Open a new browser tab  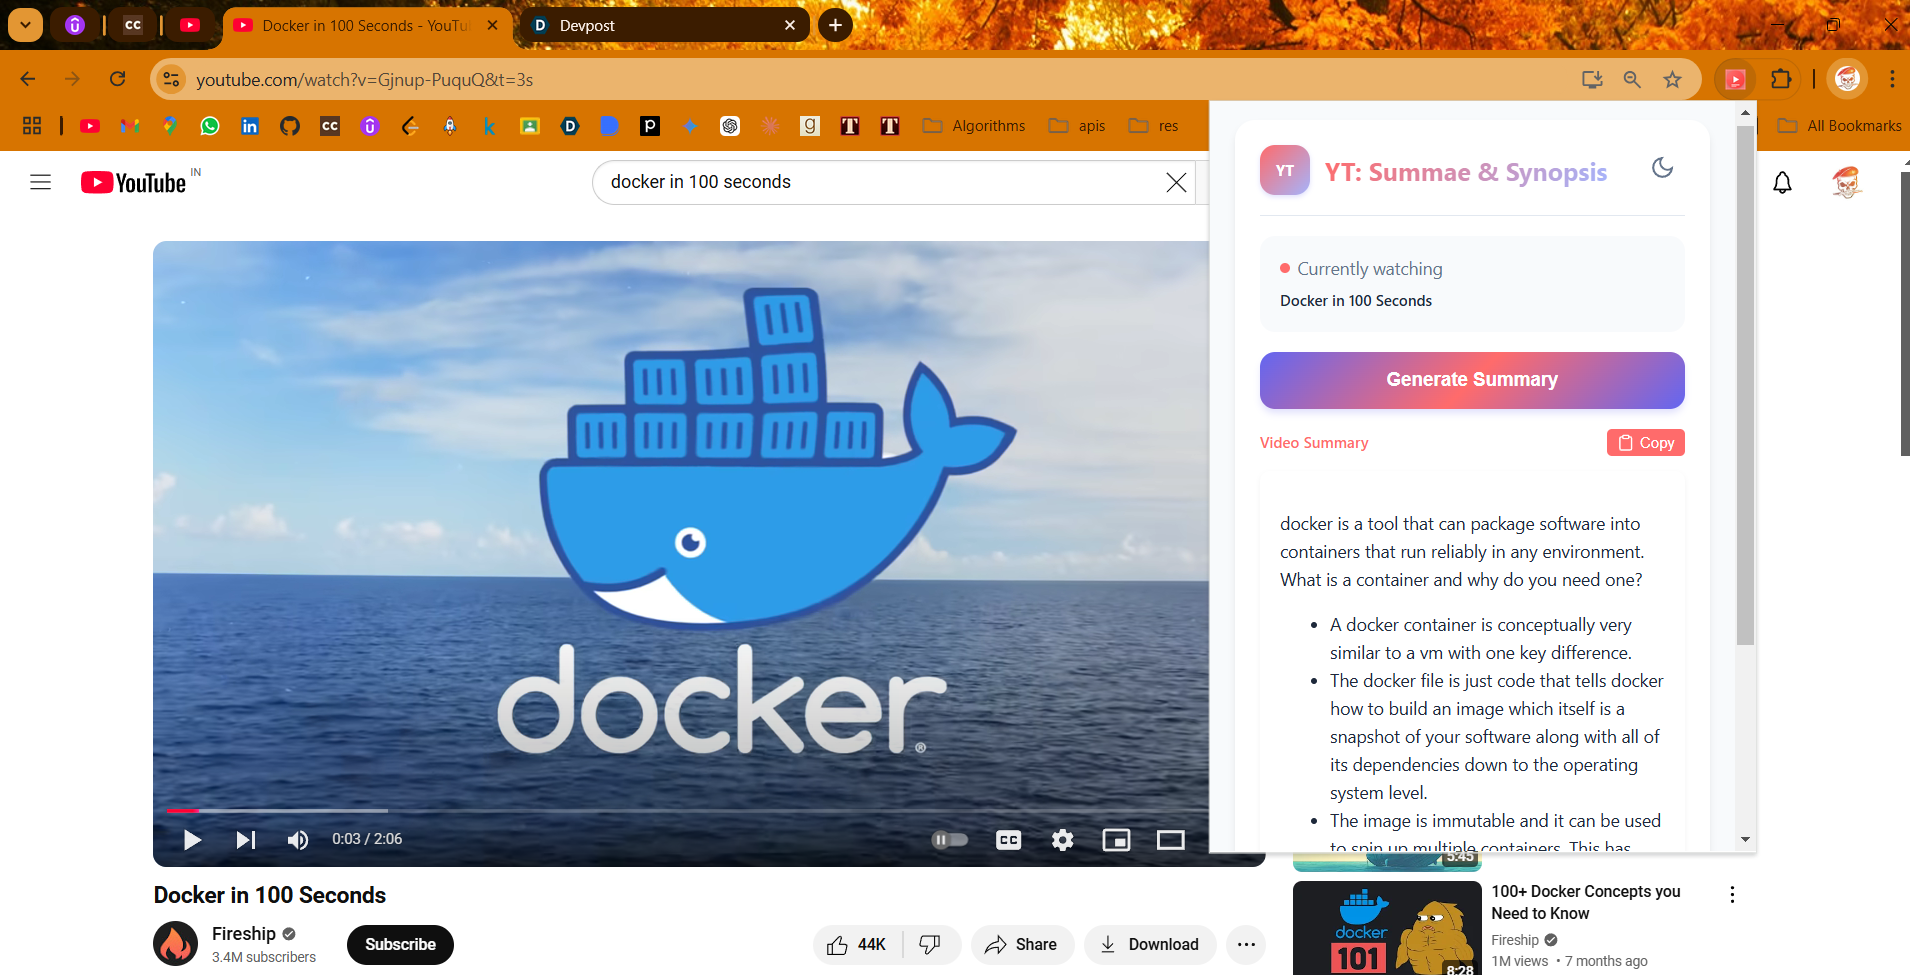pos(835,25)
